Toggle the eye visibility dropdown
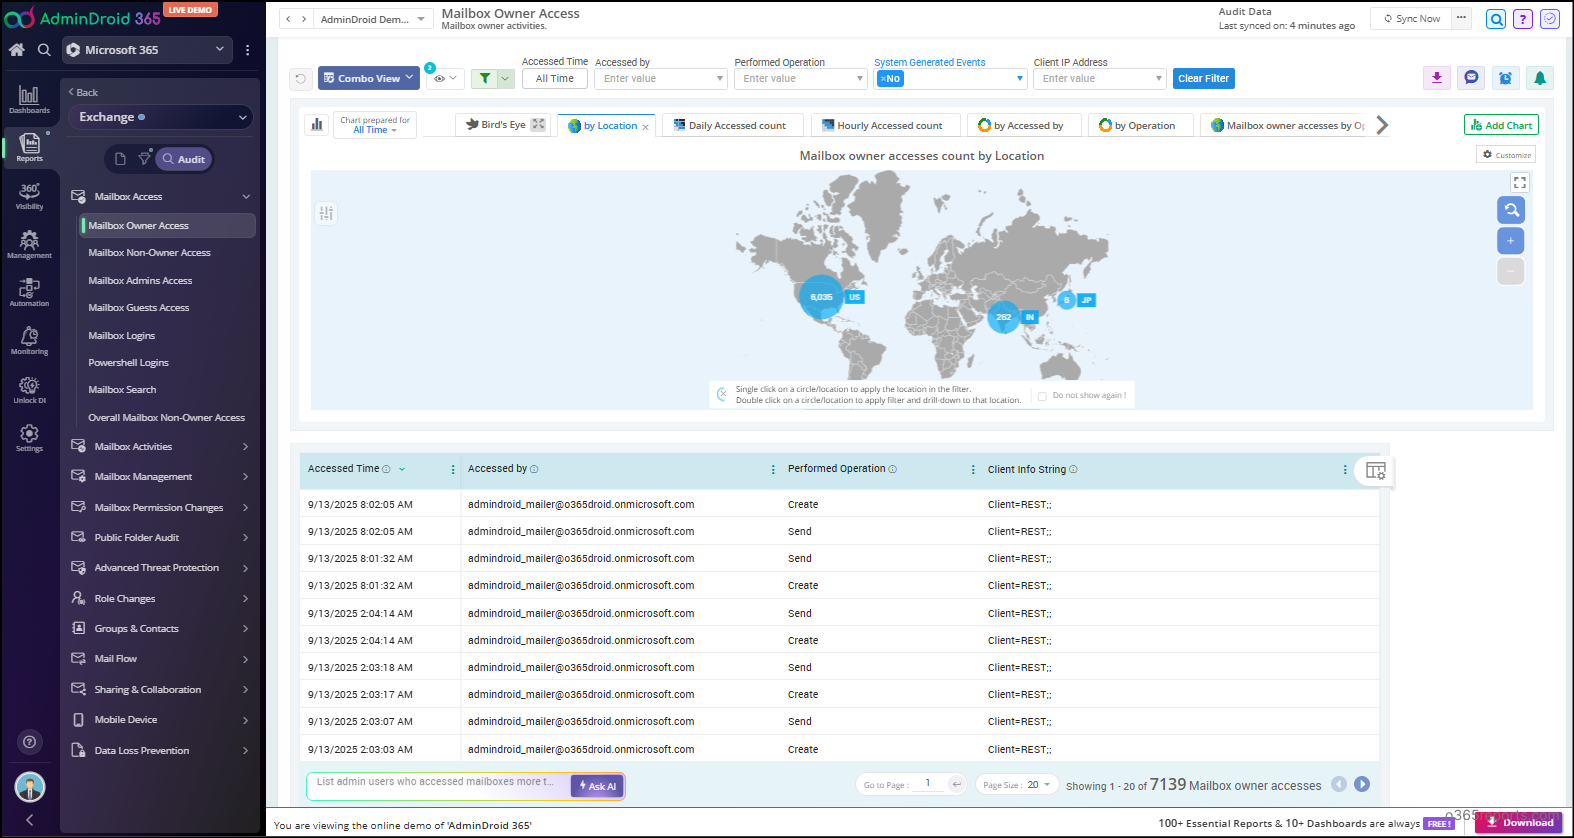This screenshot has height=838, width=1574. point(445,78)
